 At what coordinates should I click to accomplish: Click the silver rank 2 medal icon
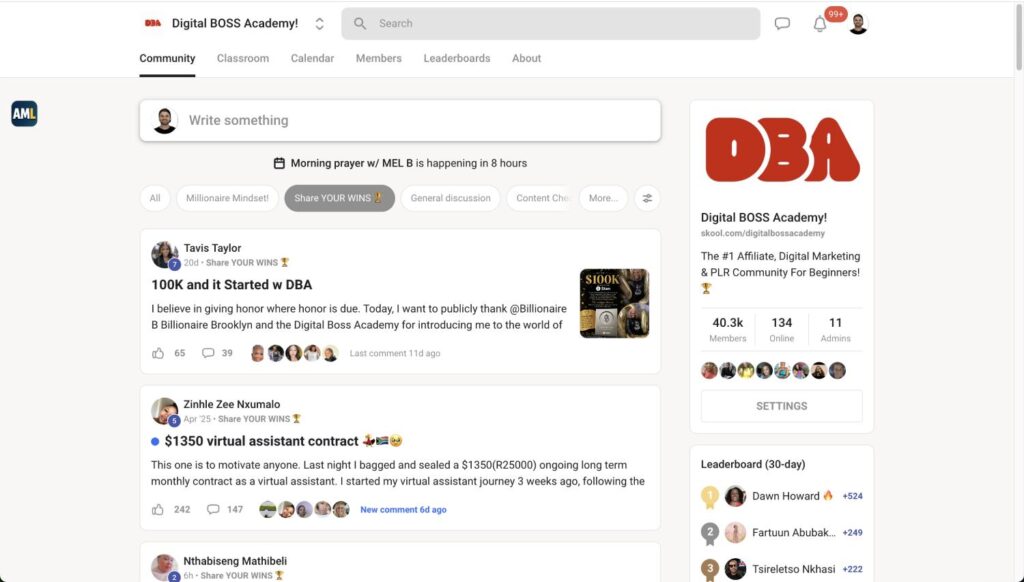click(x=710, y=534)
